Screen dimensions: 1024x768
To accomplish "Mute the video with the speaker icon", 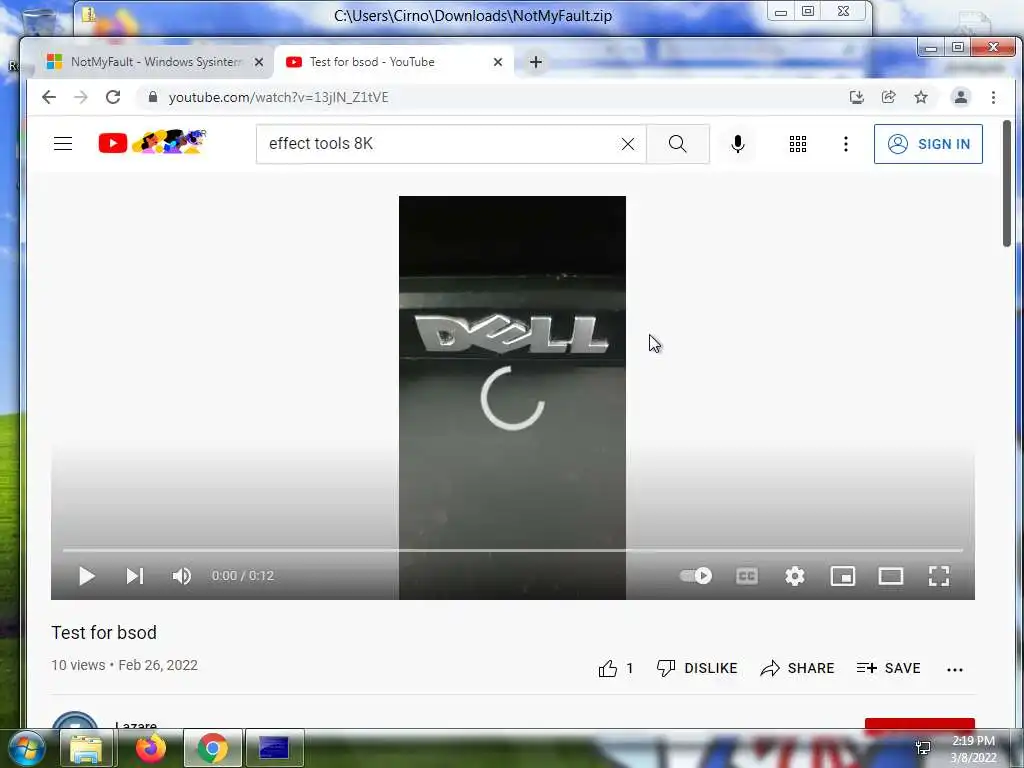I will [x=182, y=576].
